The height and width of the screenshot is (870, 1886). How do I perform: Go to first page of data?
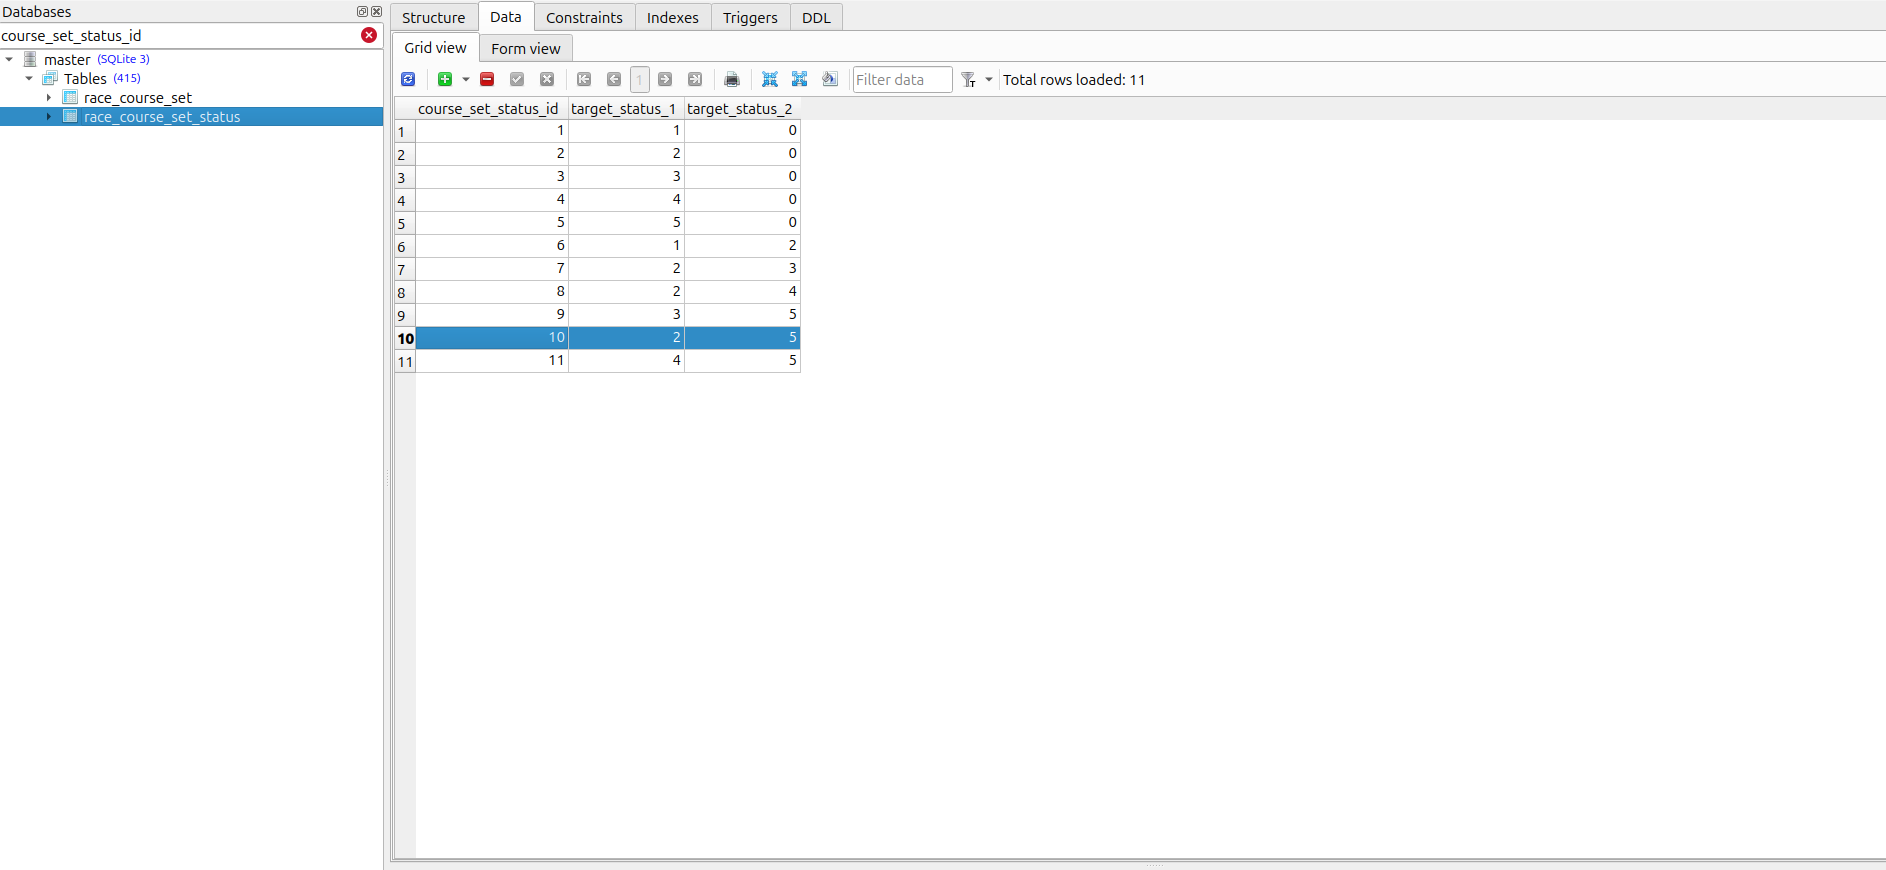point(584,80)
